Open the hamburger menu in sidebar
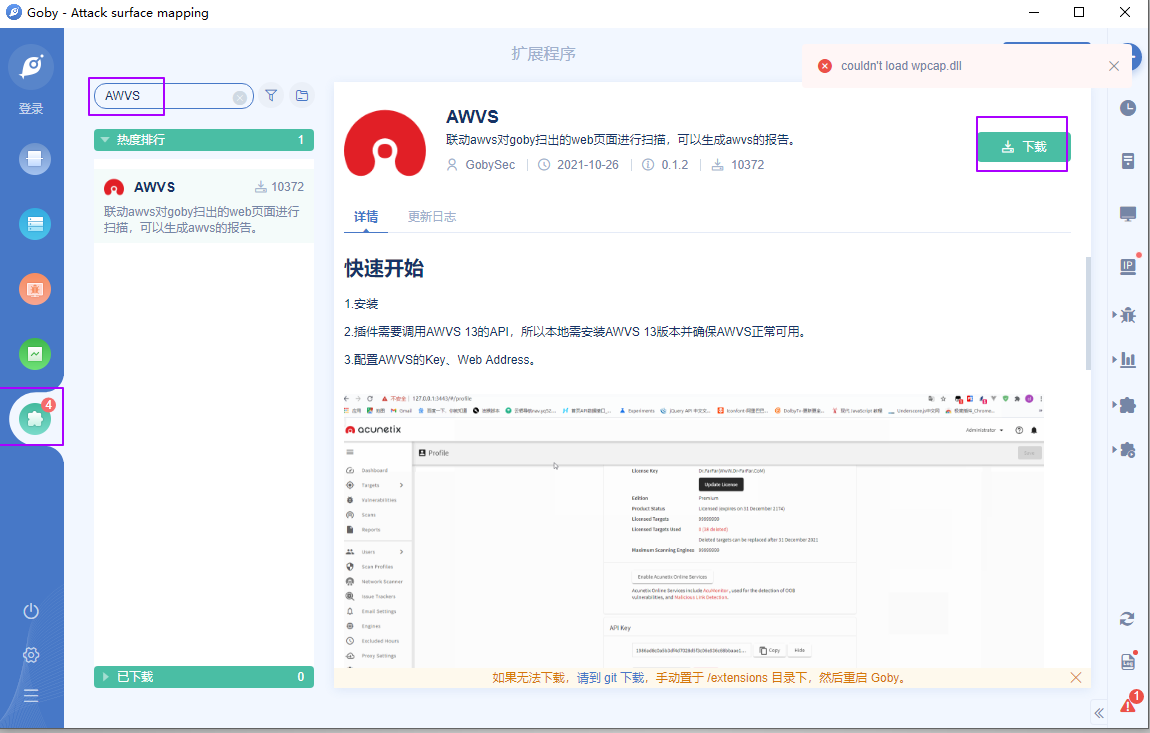The width and height of the screenshot is (1150, 733). pos(31,695)
